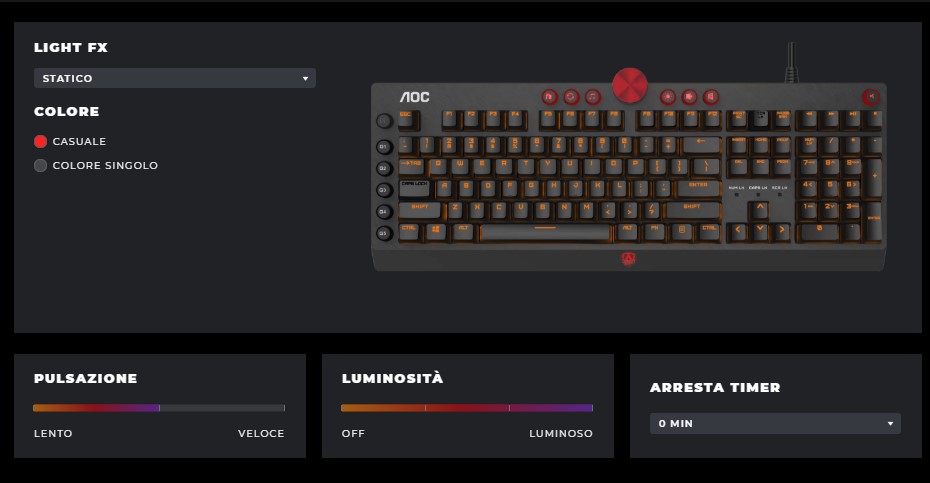
Task: Click the ESC key on the keyboard image
Action: coord(407,119)
